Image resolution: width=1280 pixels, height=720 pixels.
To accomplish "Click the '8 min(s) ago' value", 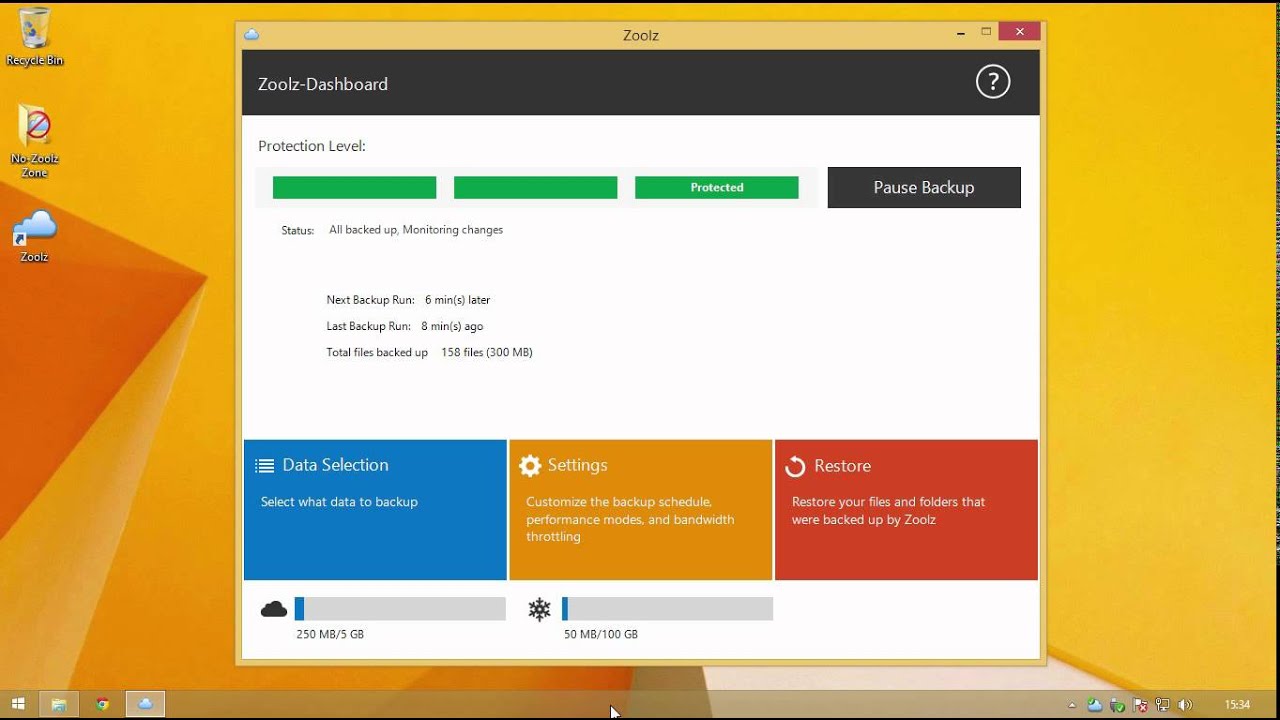I will pyautogui.click(x=452, y=326).
